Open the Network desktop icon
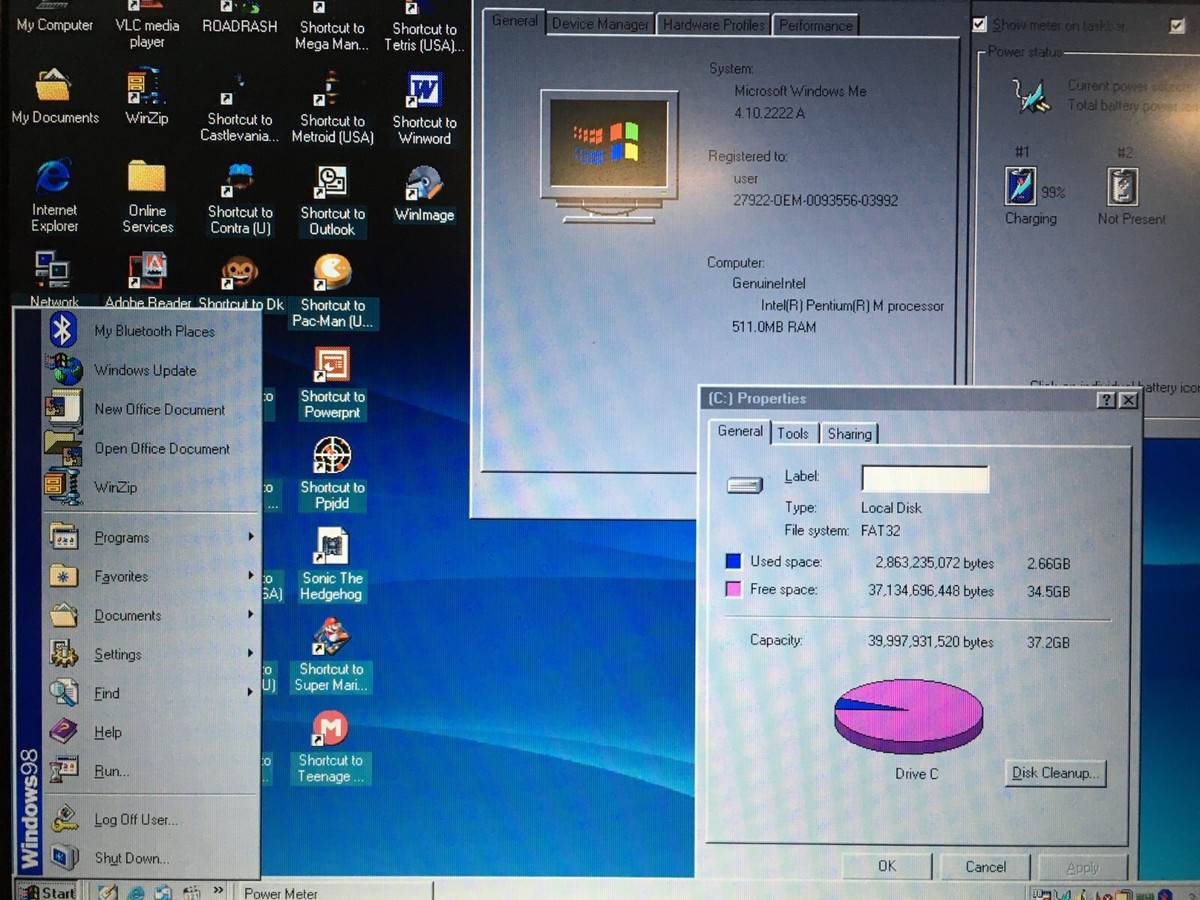This screenshot has width=1200, height=900. point(53,280)
